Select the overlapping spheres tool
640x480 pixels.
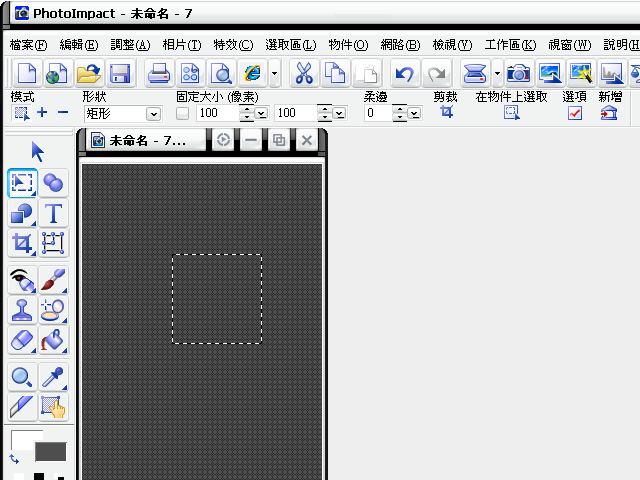[x=53, y=183]
